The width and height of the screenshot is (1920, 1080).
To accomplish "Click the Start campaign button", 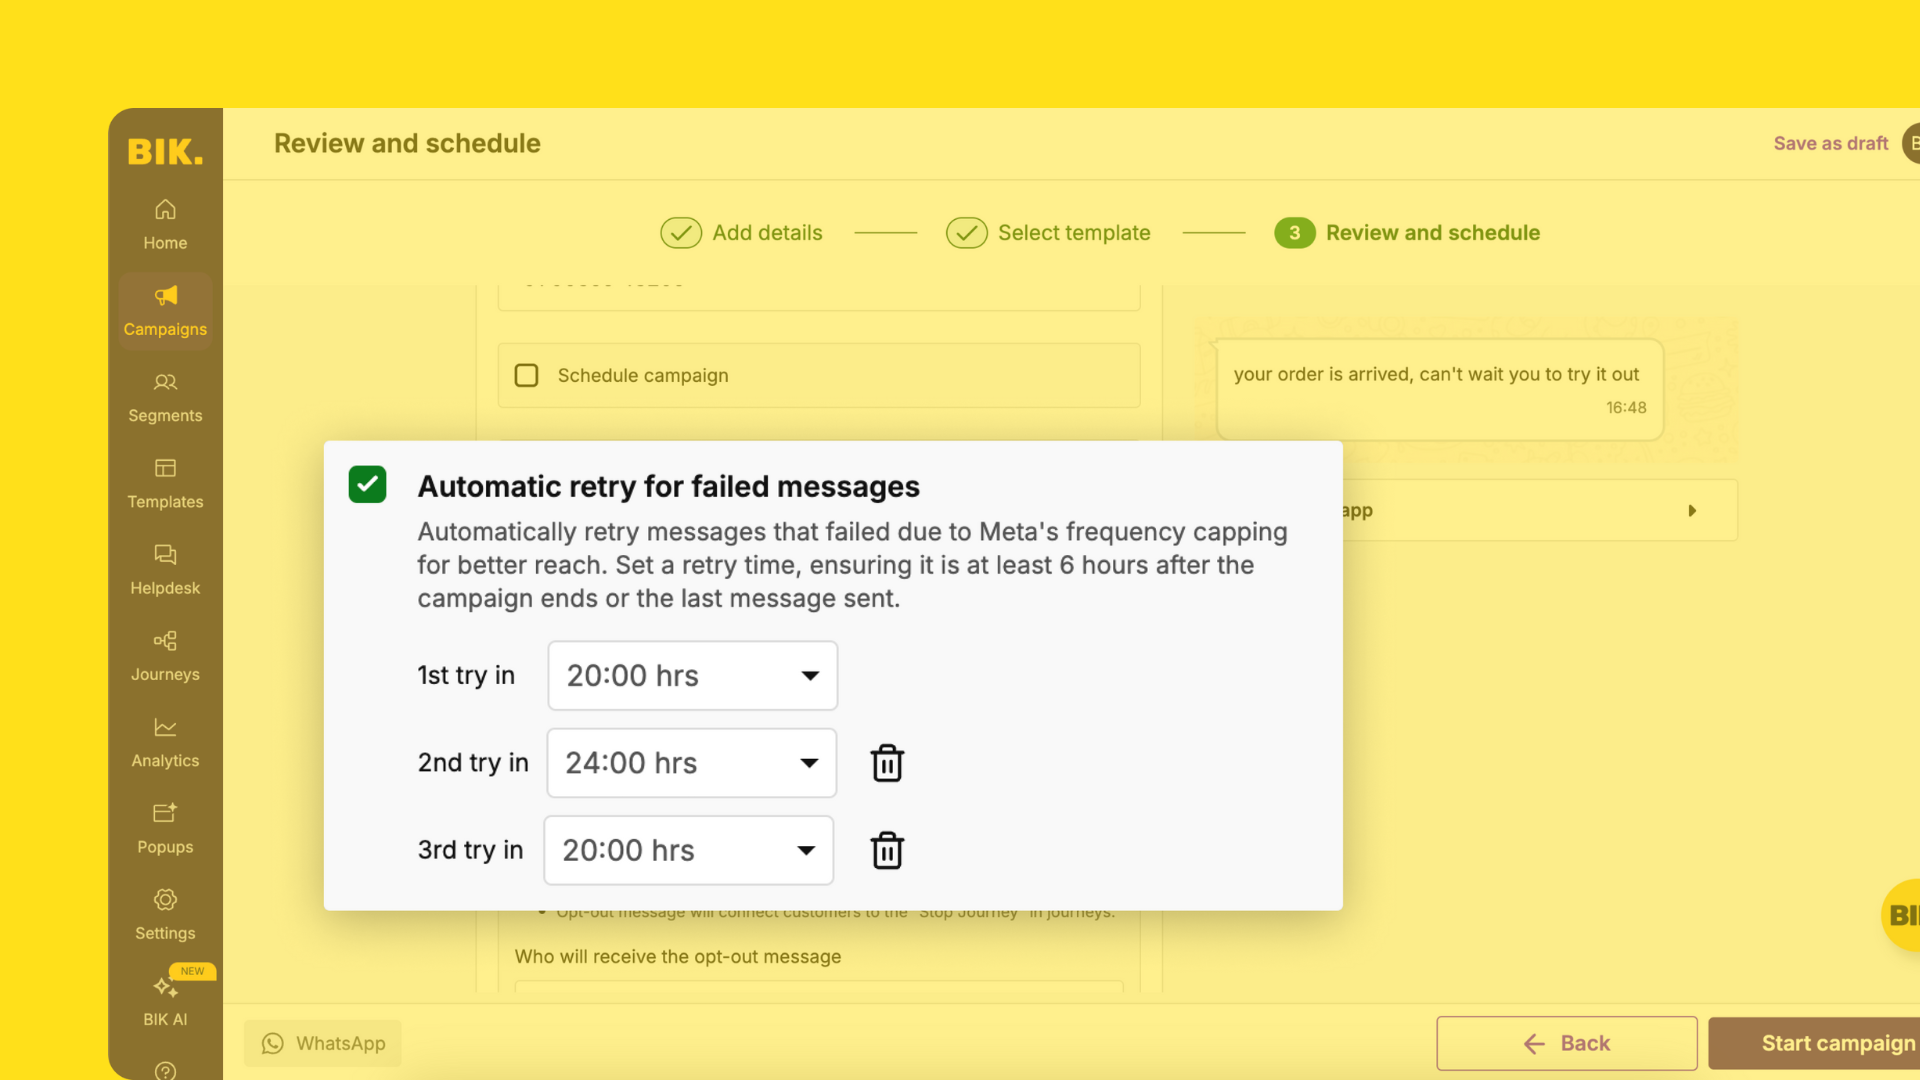I will click(x=1840, y=1042).
